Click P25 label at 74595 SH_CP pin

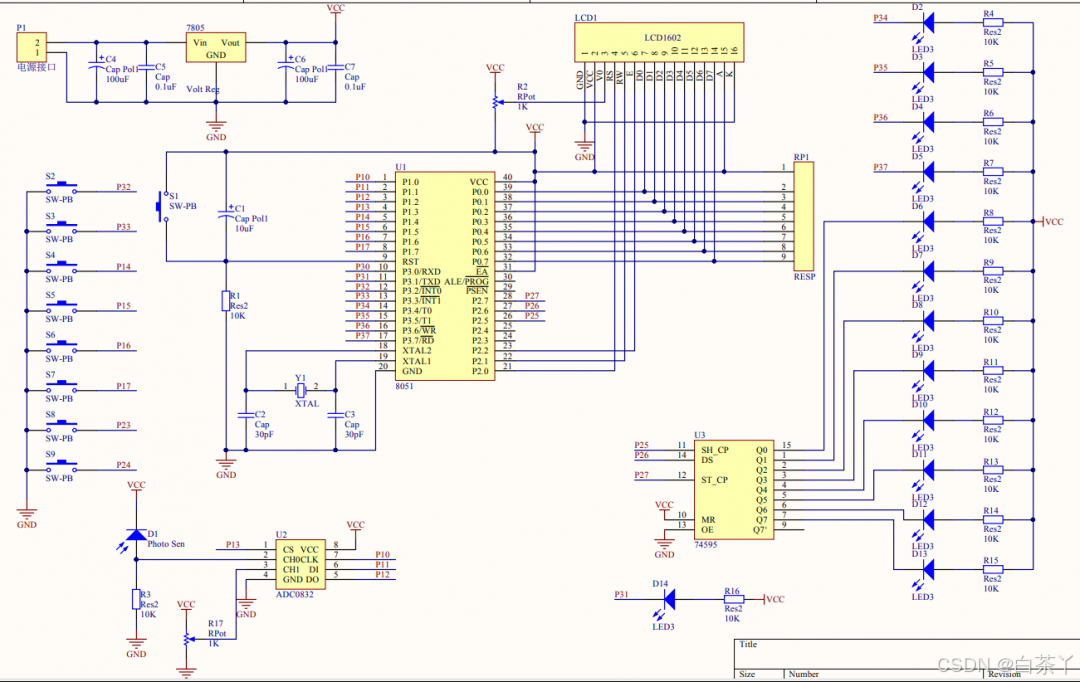(x=641, y=445)
